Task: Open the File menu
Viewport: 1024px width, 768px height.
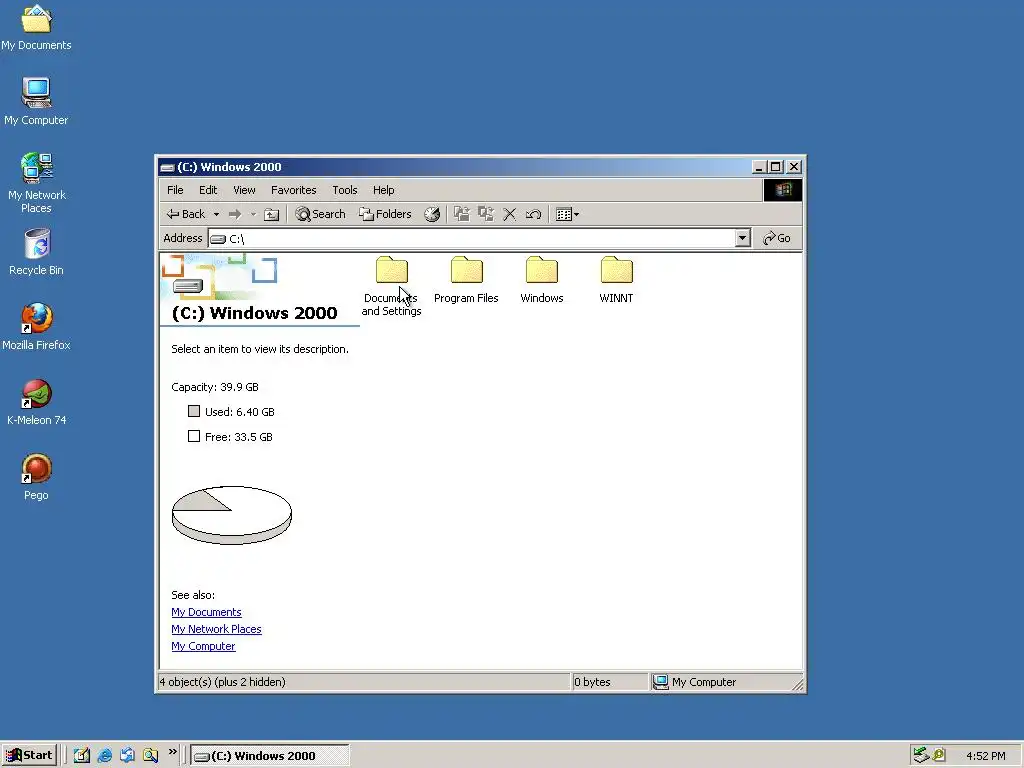Action: pos(175,190)
